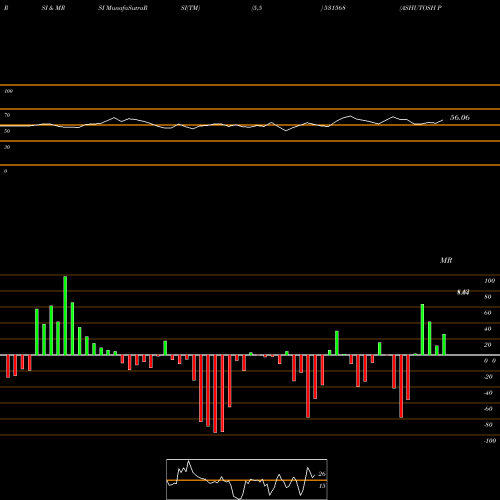Click the 80 axis label on MR scale

coord(488,297)
